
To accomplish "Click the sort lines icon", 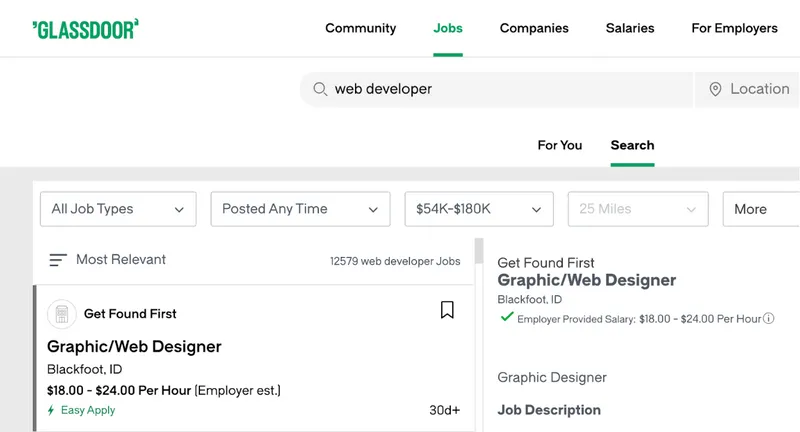I will (x=58, y=260).
